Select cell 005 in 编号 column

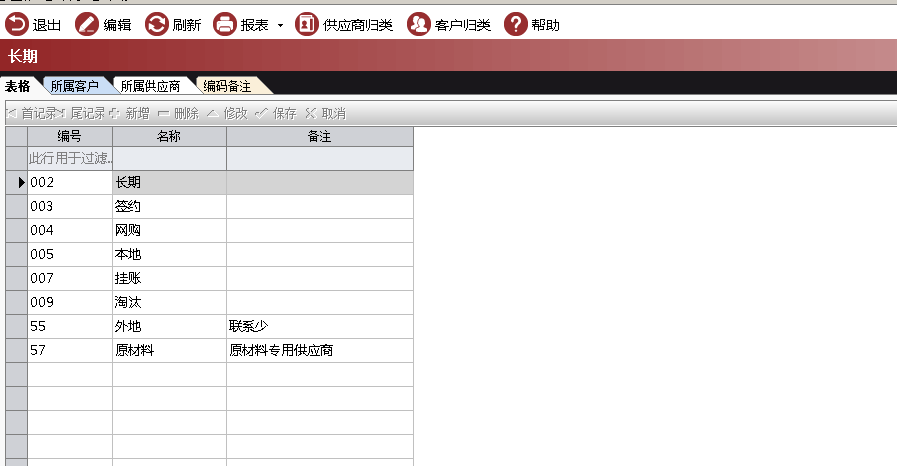(x=70, y=254)
